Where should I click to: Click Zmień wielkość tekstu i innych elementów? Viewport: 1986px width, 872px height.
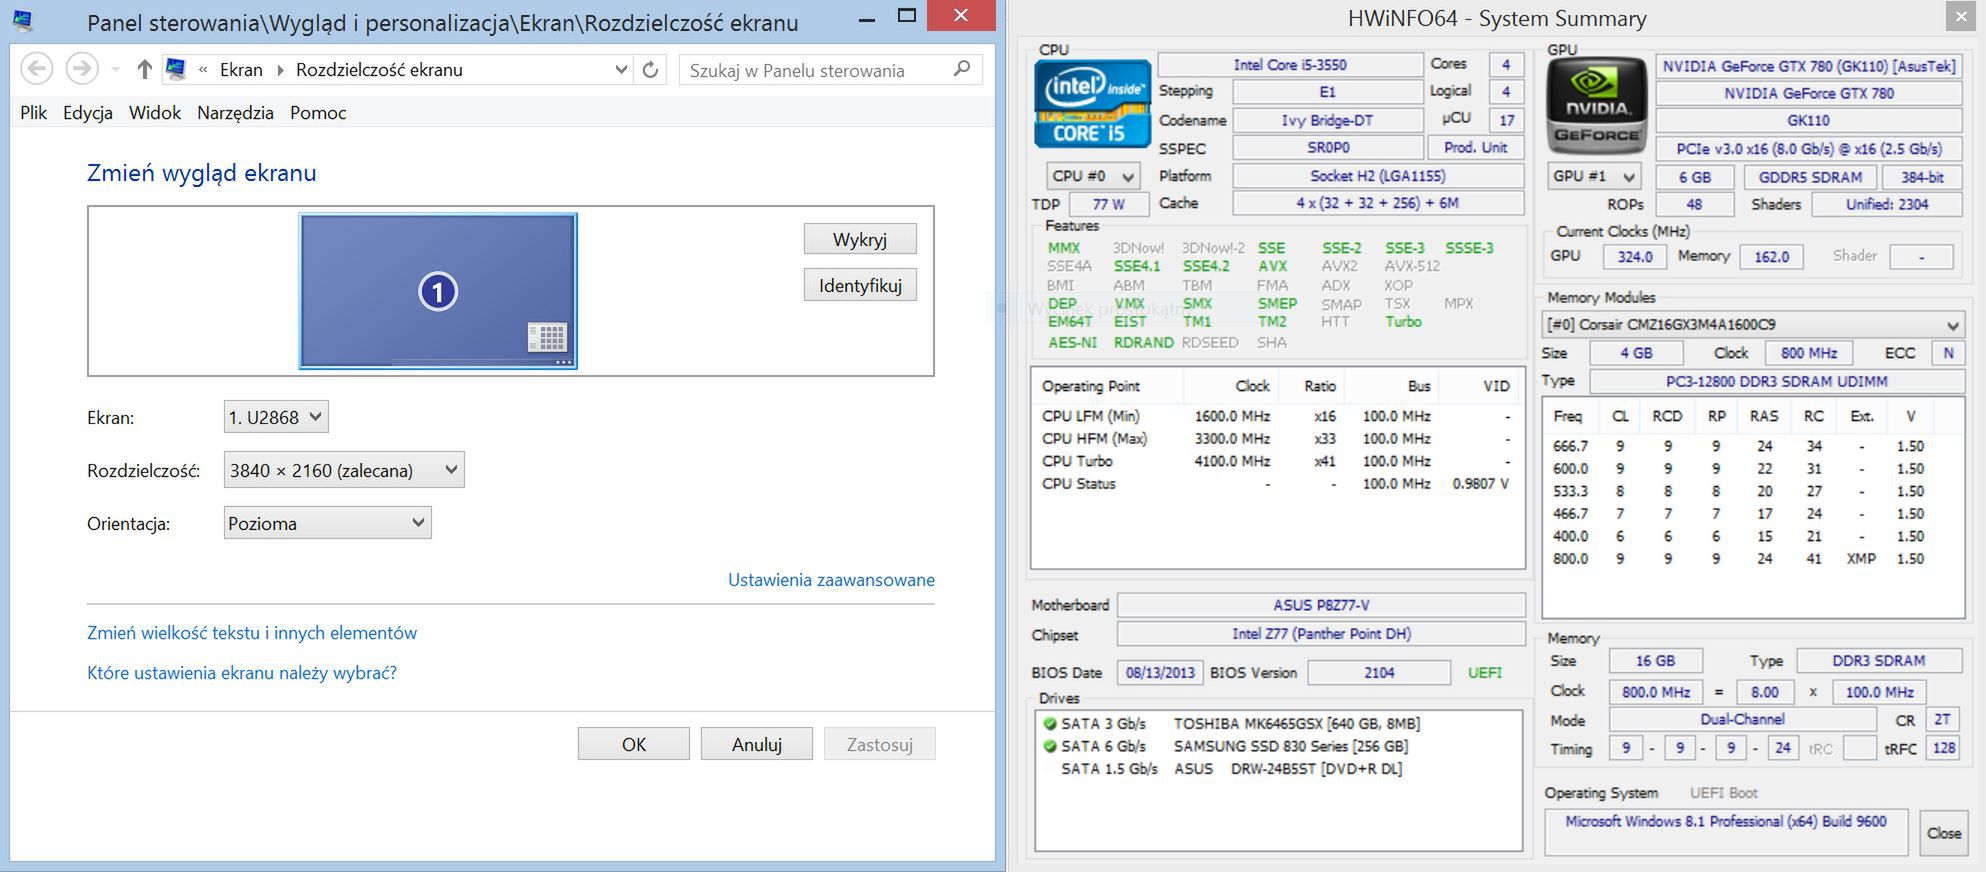[x=252, y=633]
